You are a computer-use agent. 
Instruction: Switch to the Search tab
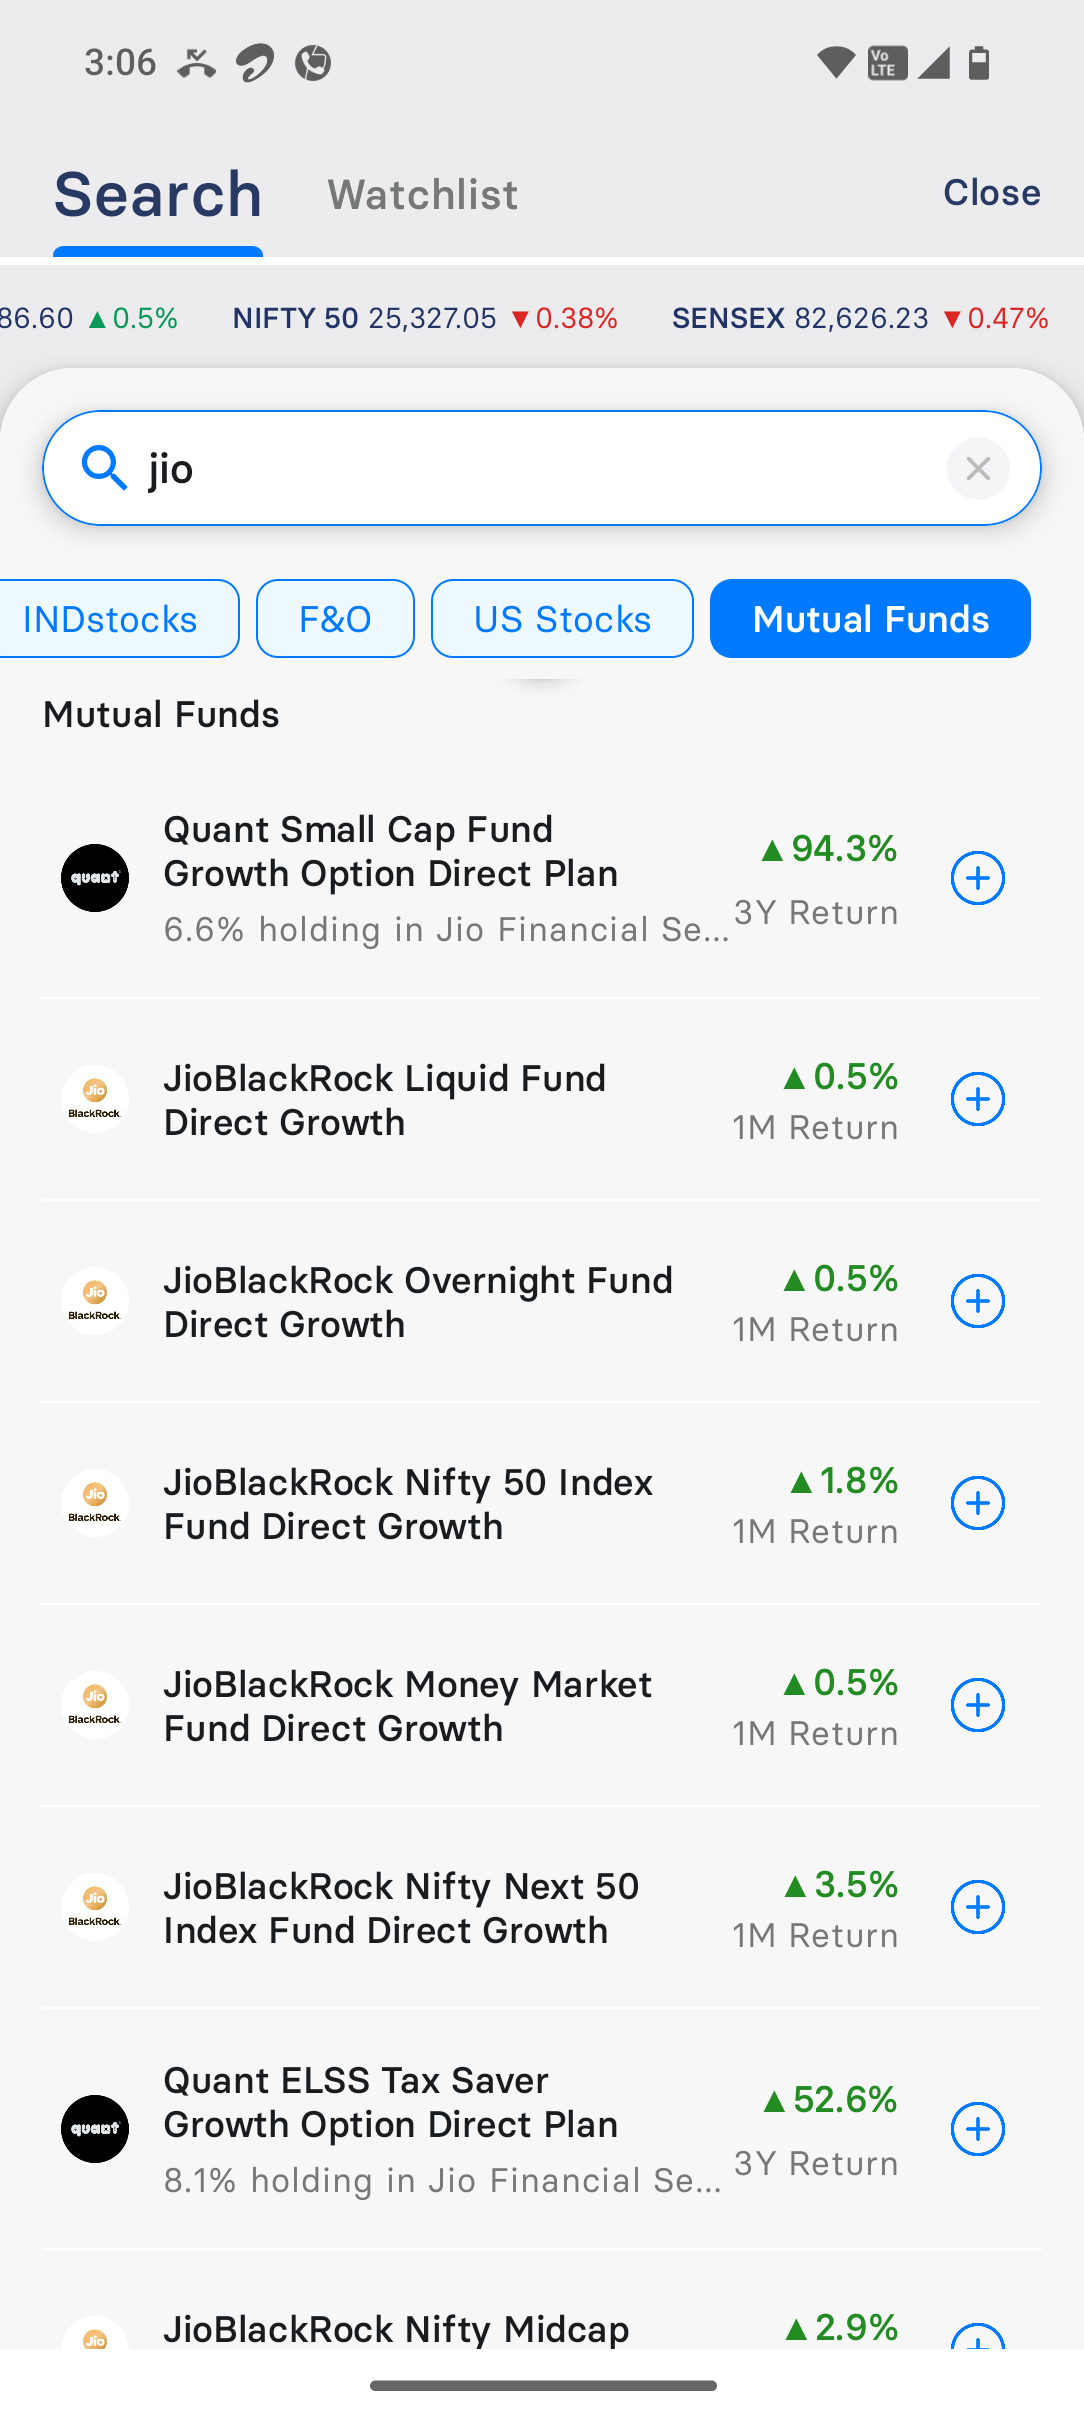coord(158,194)
